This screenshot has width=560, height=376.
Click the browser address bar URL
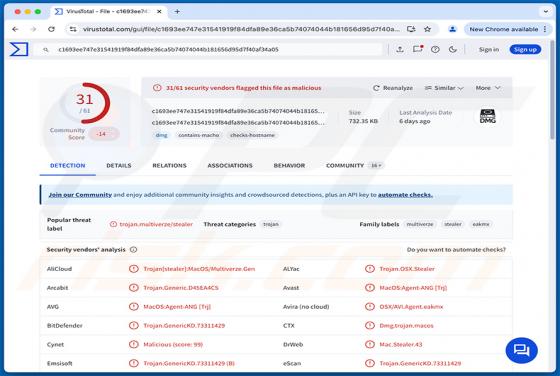(x=241, y=29)
